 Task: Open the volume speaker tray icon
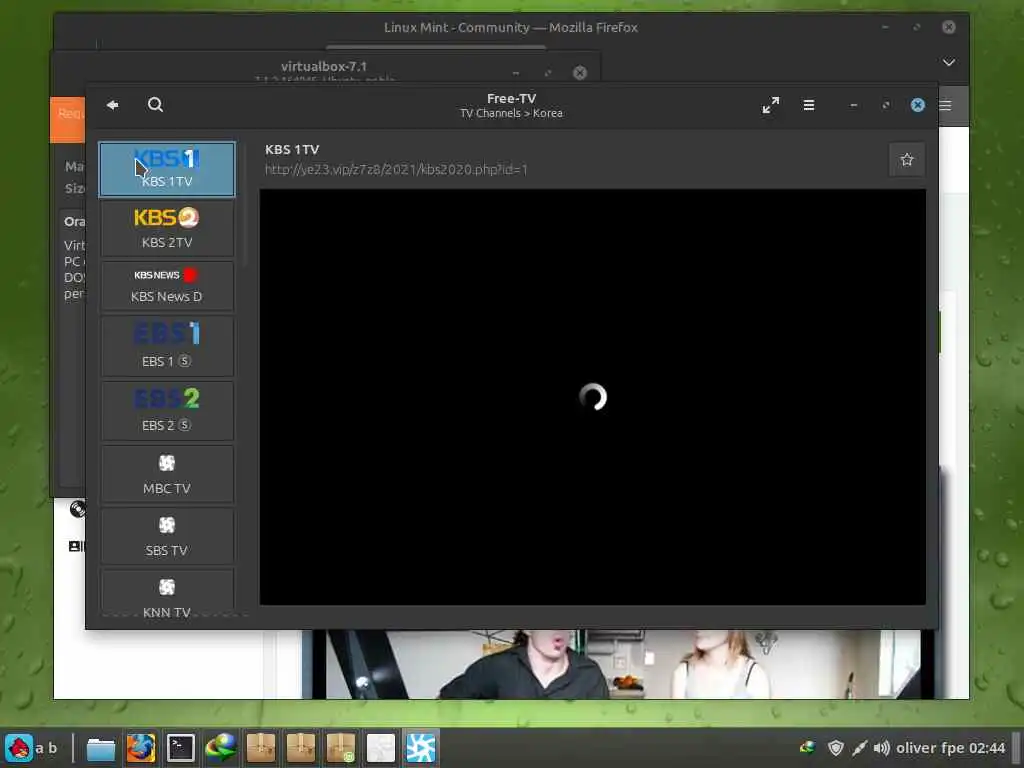[882, 748]
